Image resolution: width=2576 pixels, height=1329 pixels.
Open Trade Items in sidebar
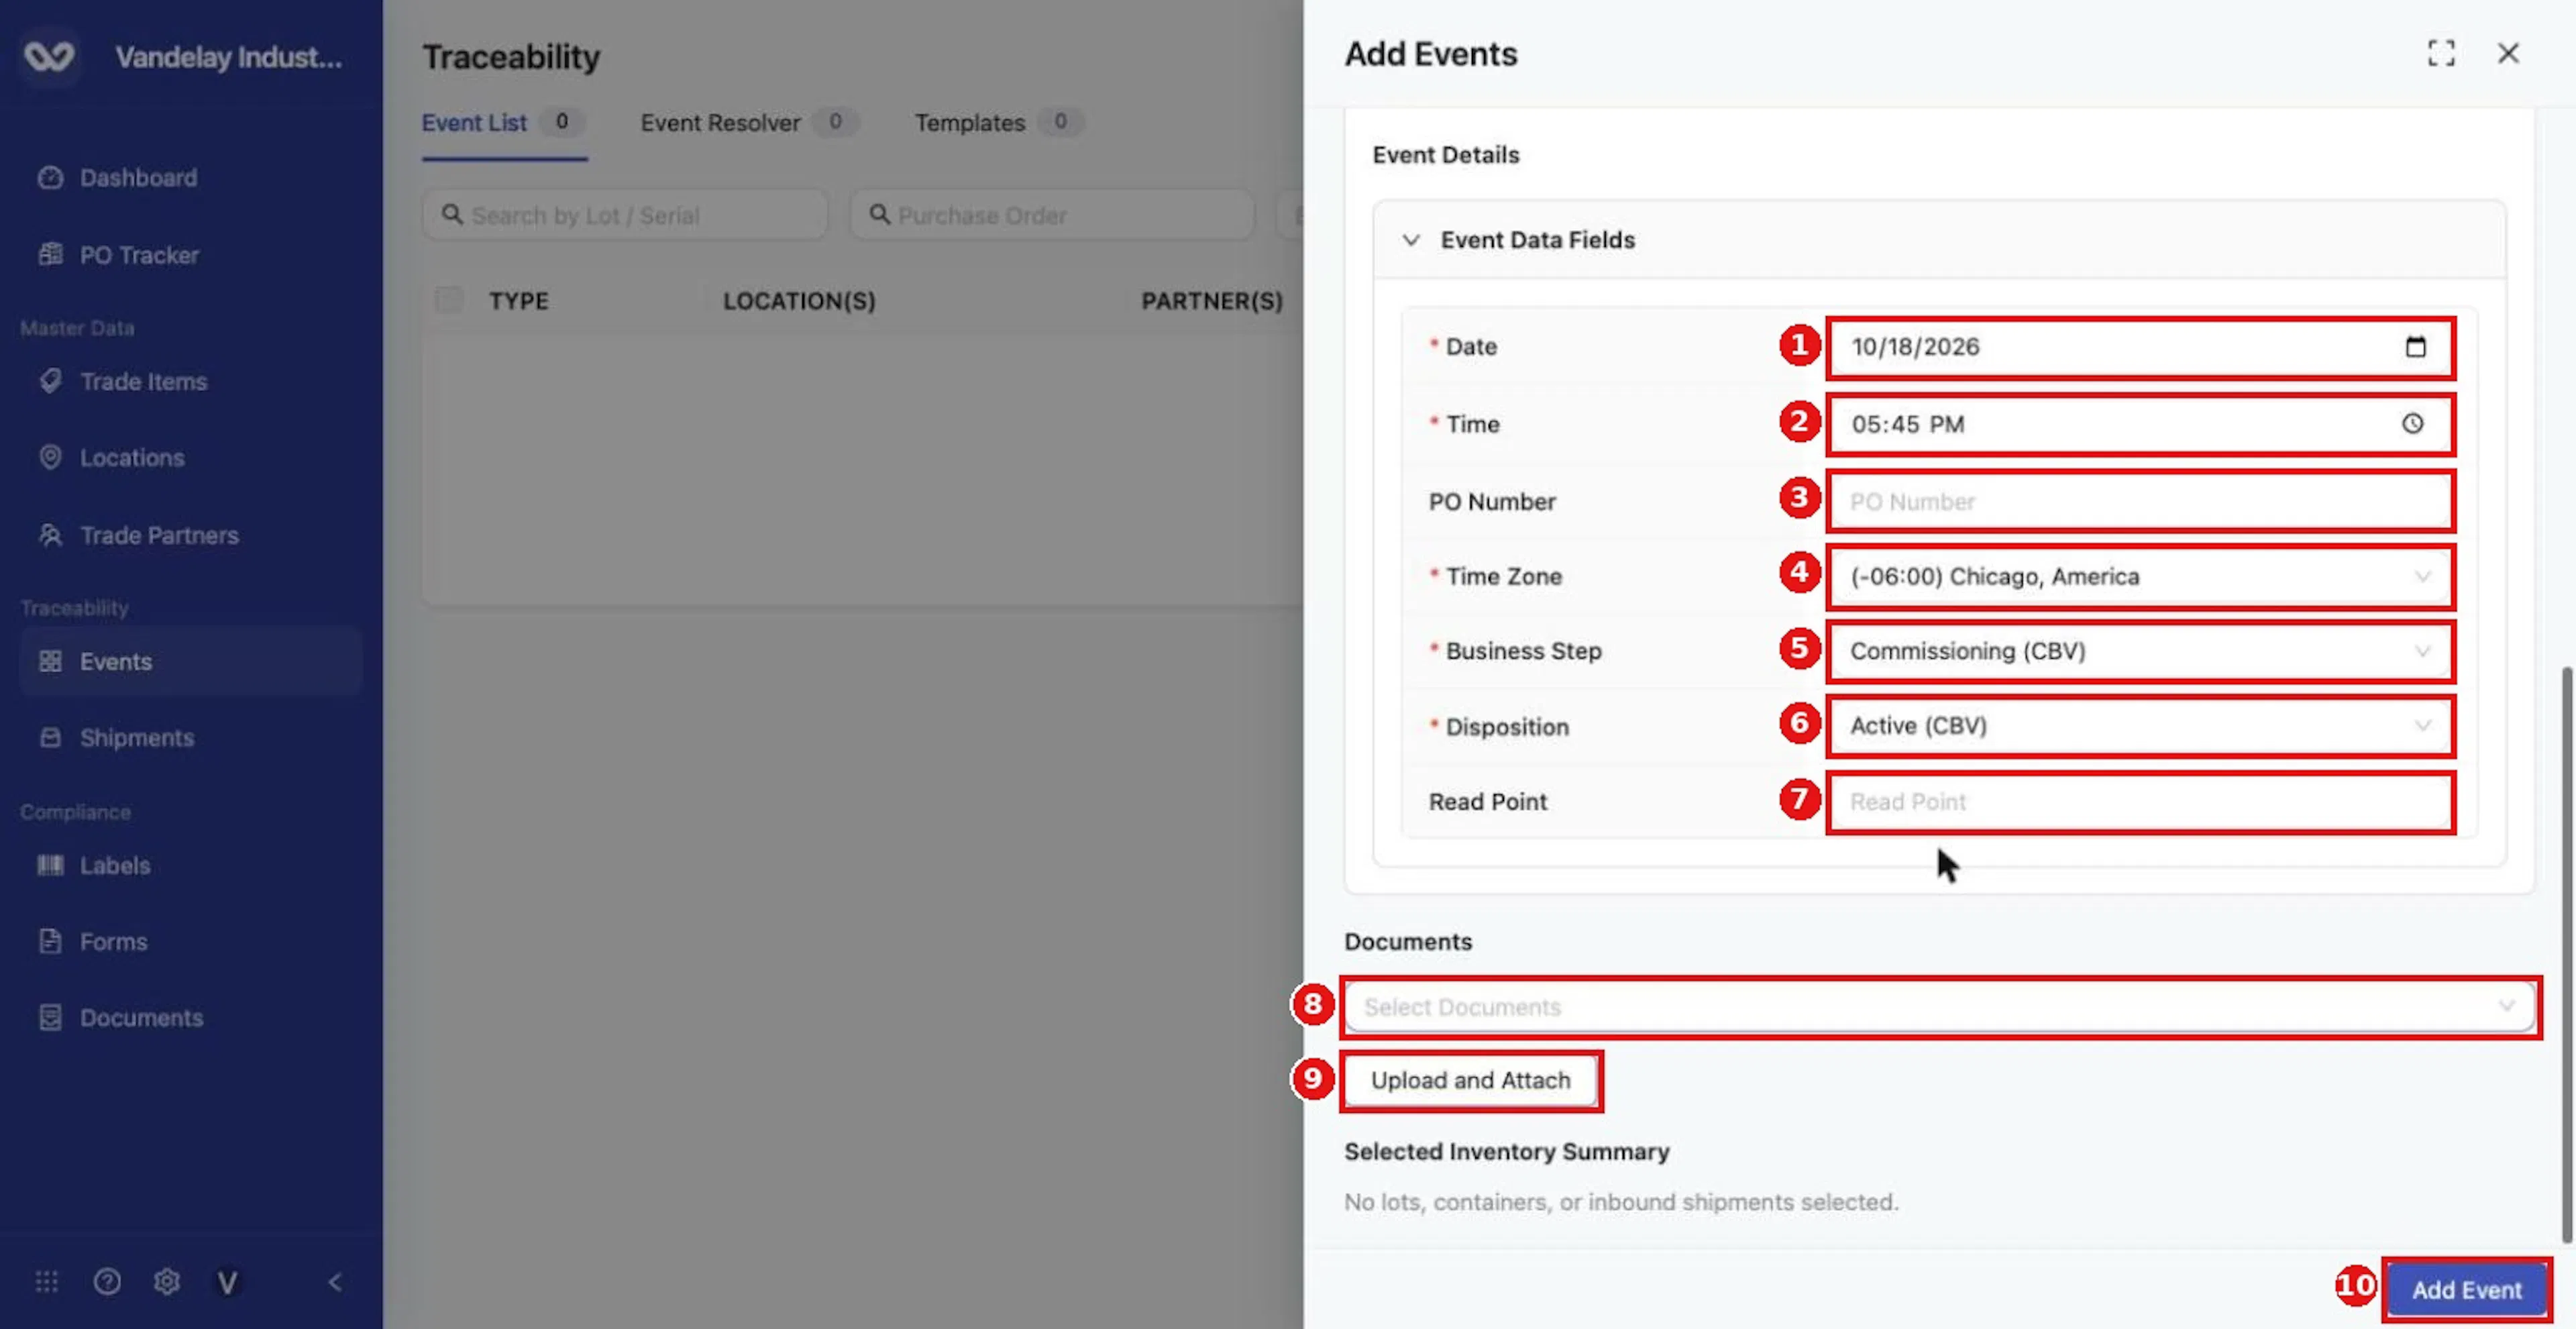tap(190, 381)
